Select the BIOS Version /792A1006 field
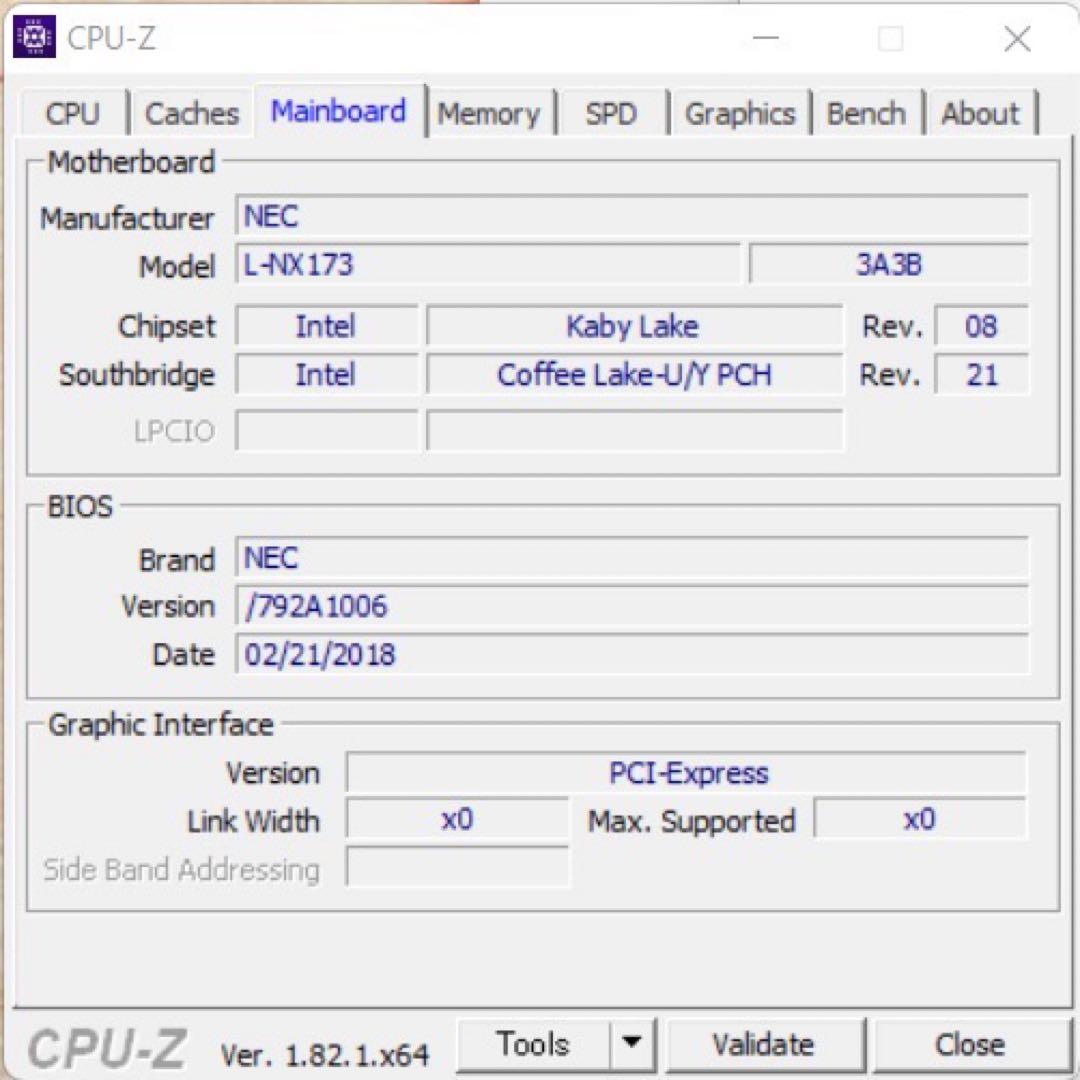 [x=630, y=605]
